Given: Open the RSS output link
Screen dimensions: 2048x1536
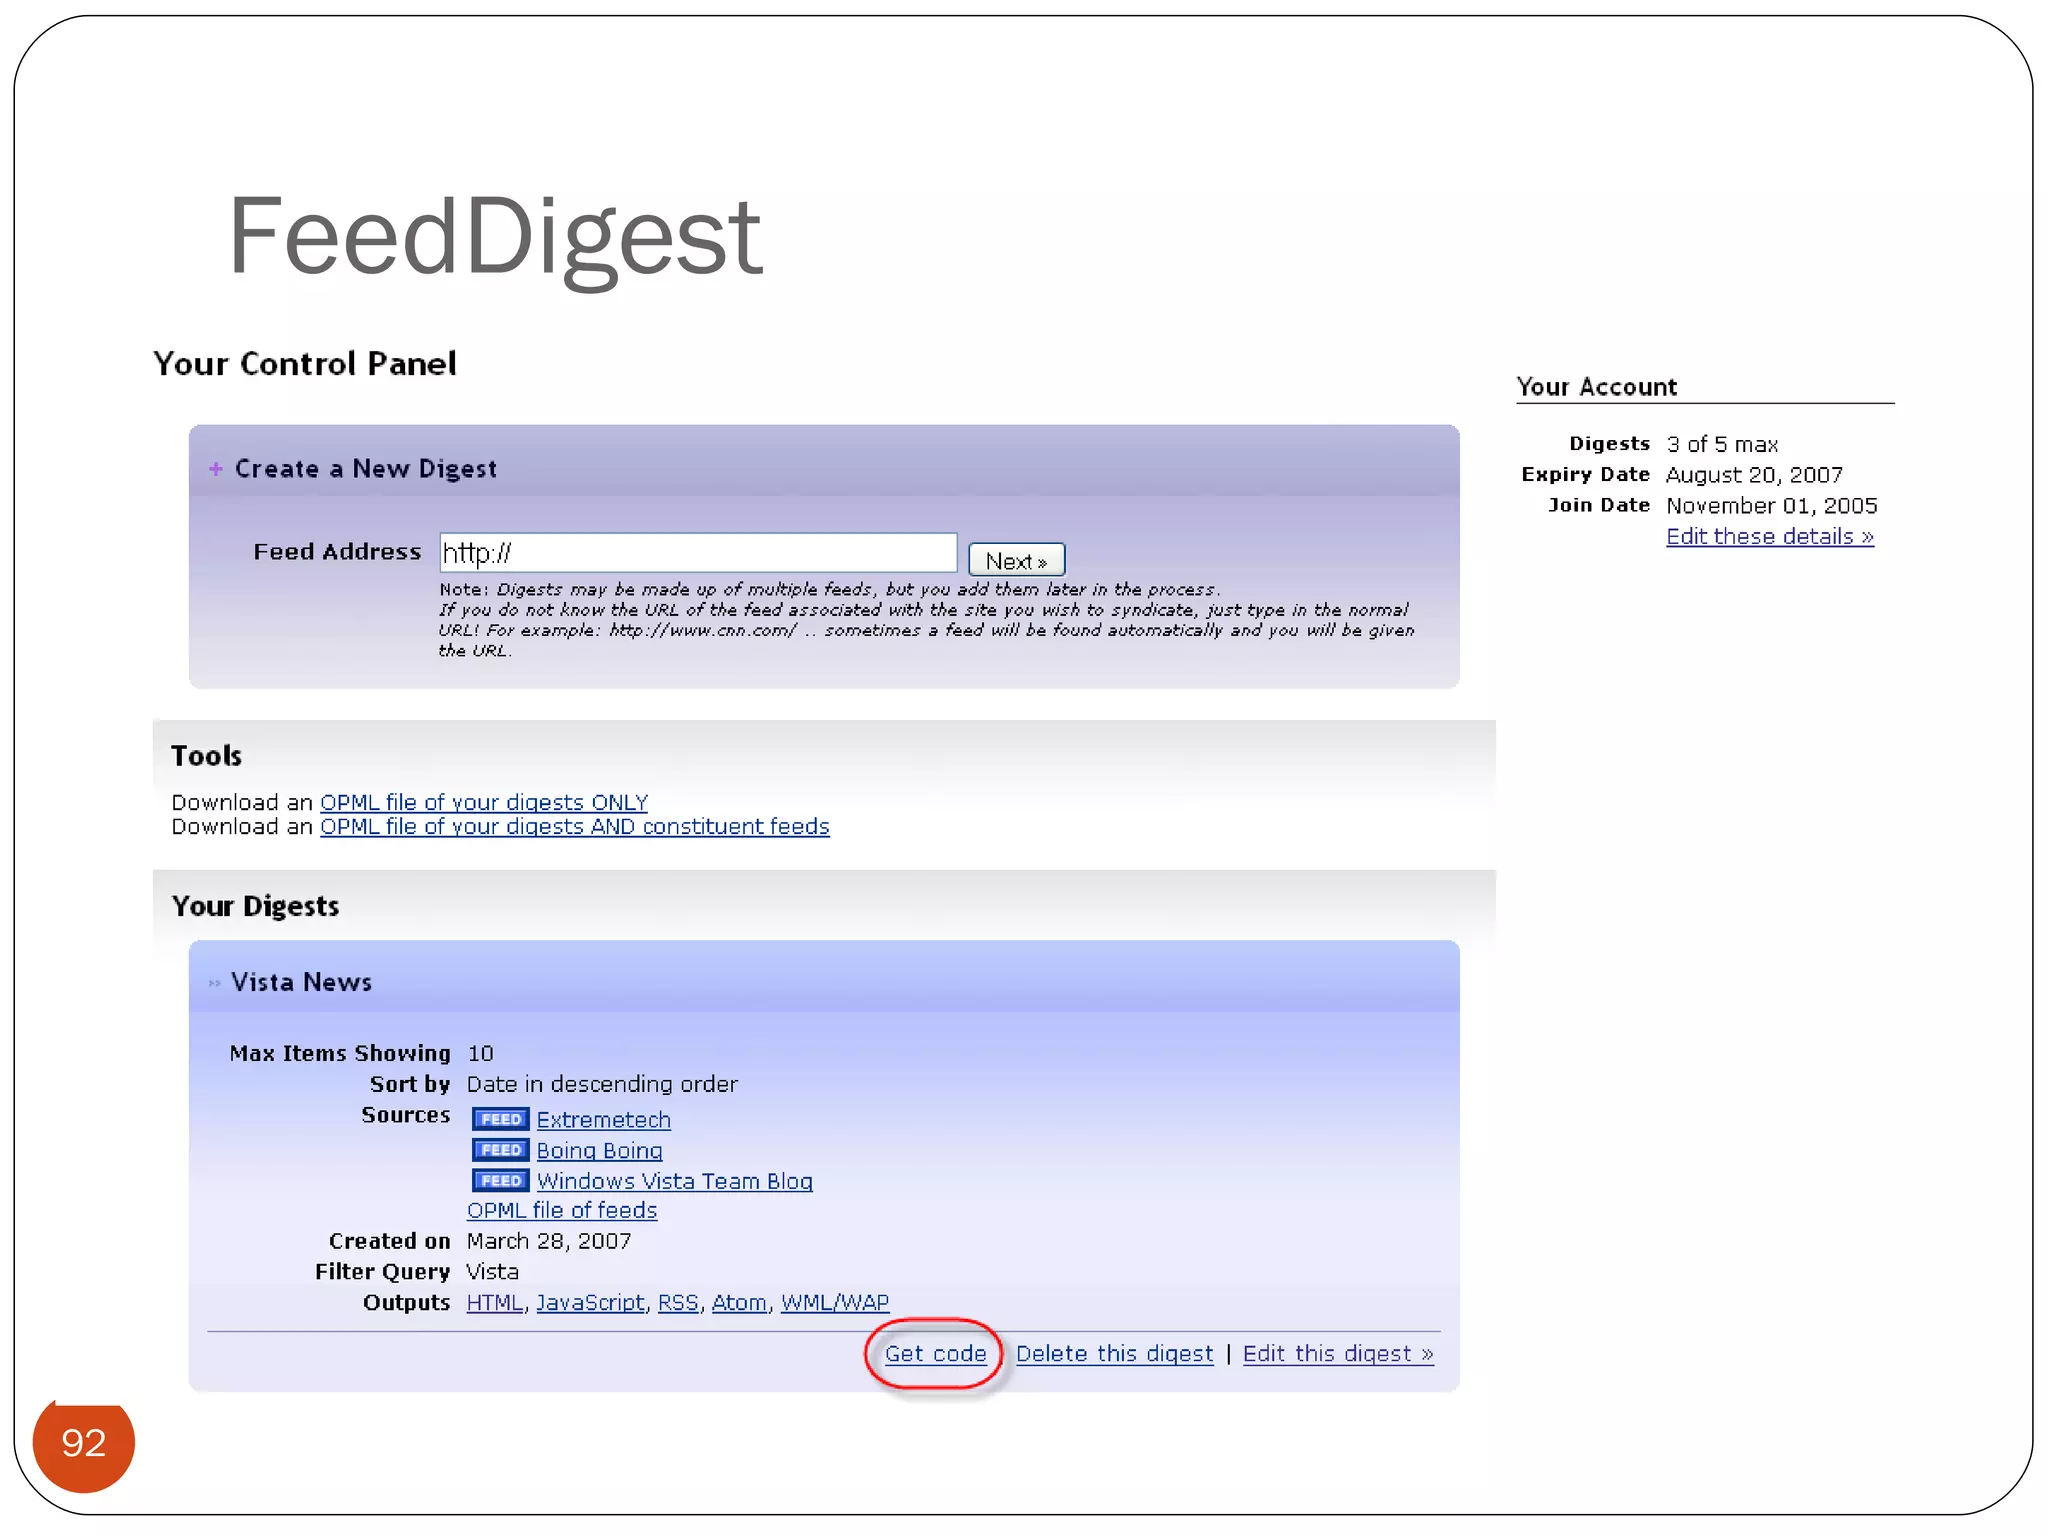Looking at the screenshot, I should pyautogui.click(x=678, y=1303).
